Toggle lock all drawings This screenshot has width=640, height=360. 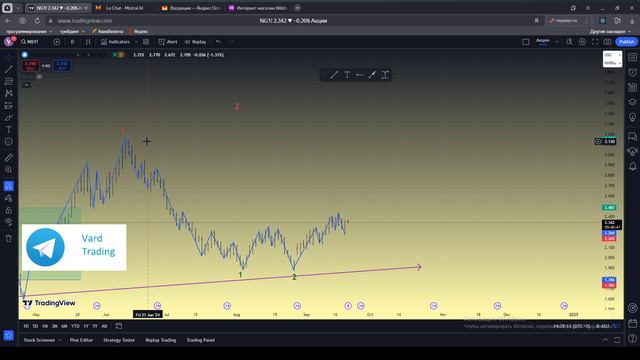click(9, 210)
